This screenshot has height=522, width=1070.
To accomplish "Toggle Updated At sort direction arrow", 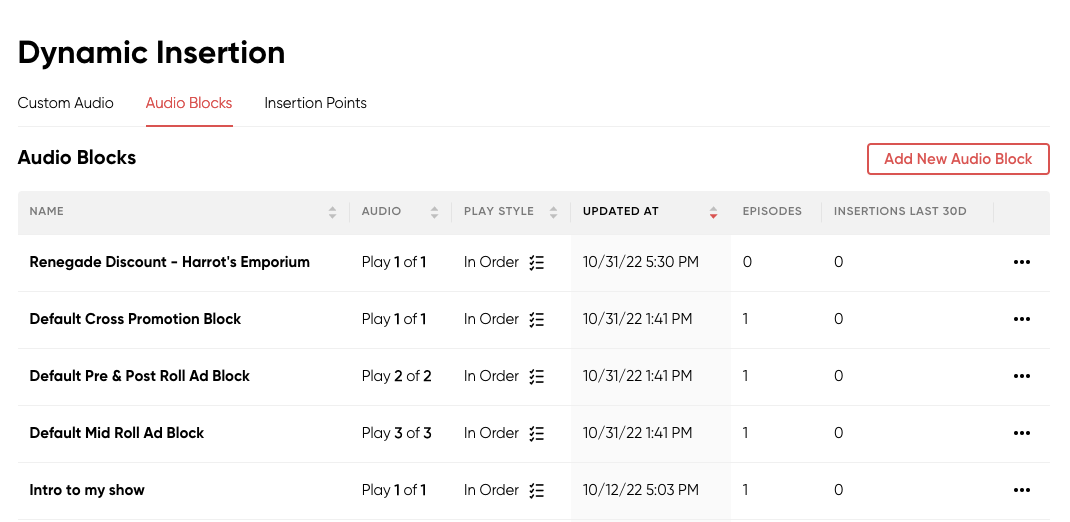I will (x=713, y=212).
